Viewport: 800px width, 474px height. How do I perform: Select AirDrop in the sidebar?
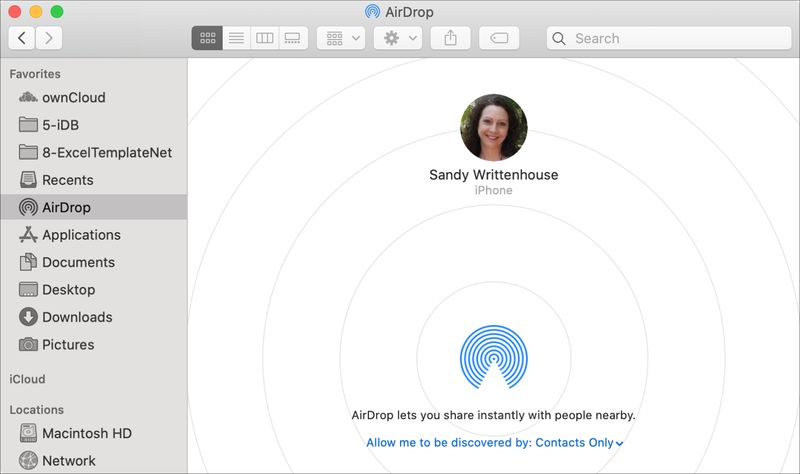click(x=94, y=207)
